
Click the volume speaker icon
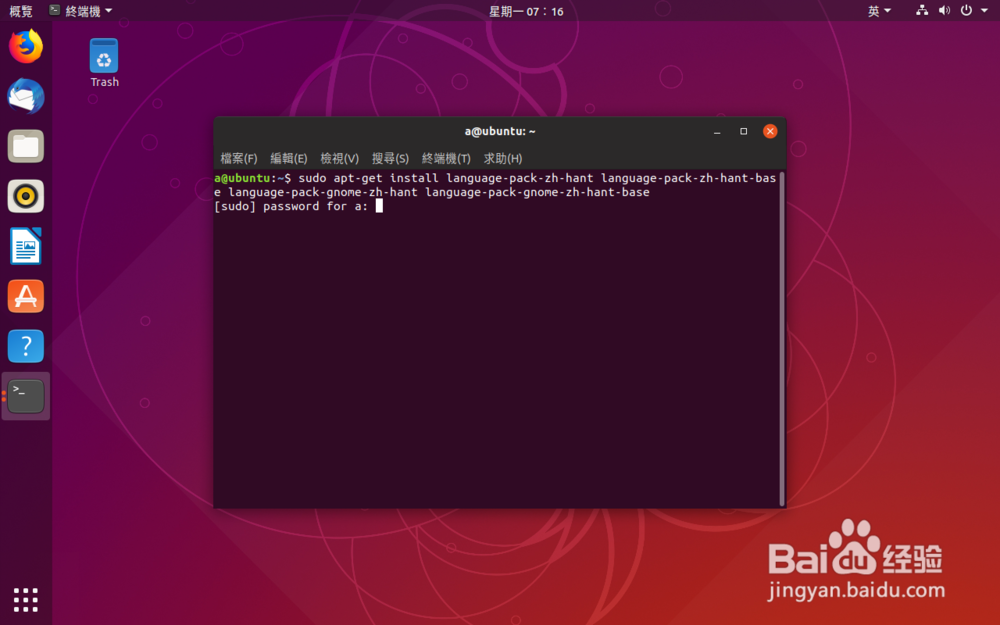[x=944, y=10]
